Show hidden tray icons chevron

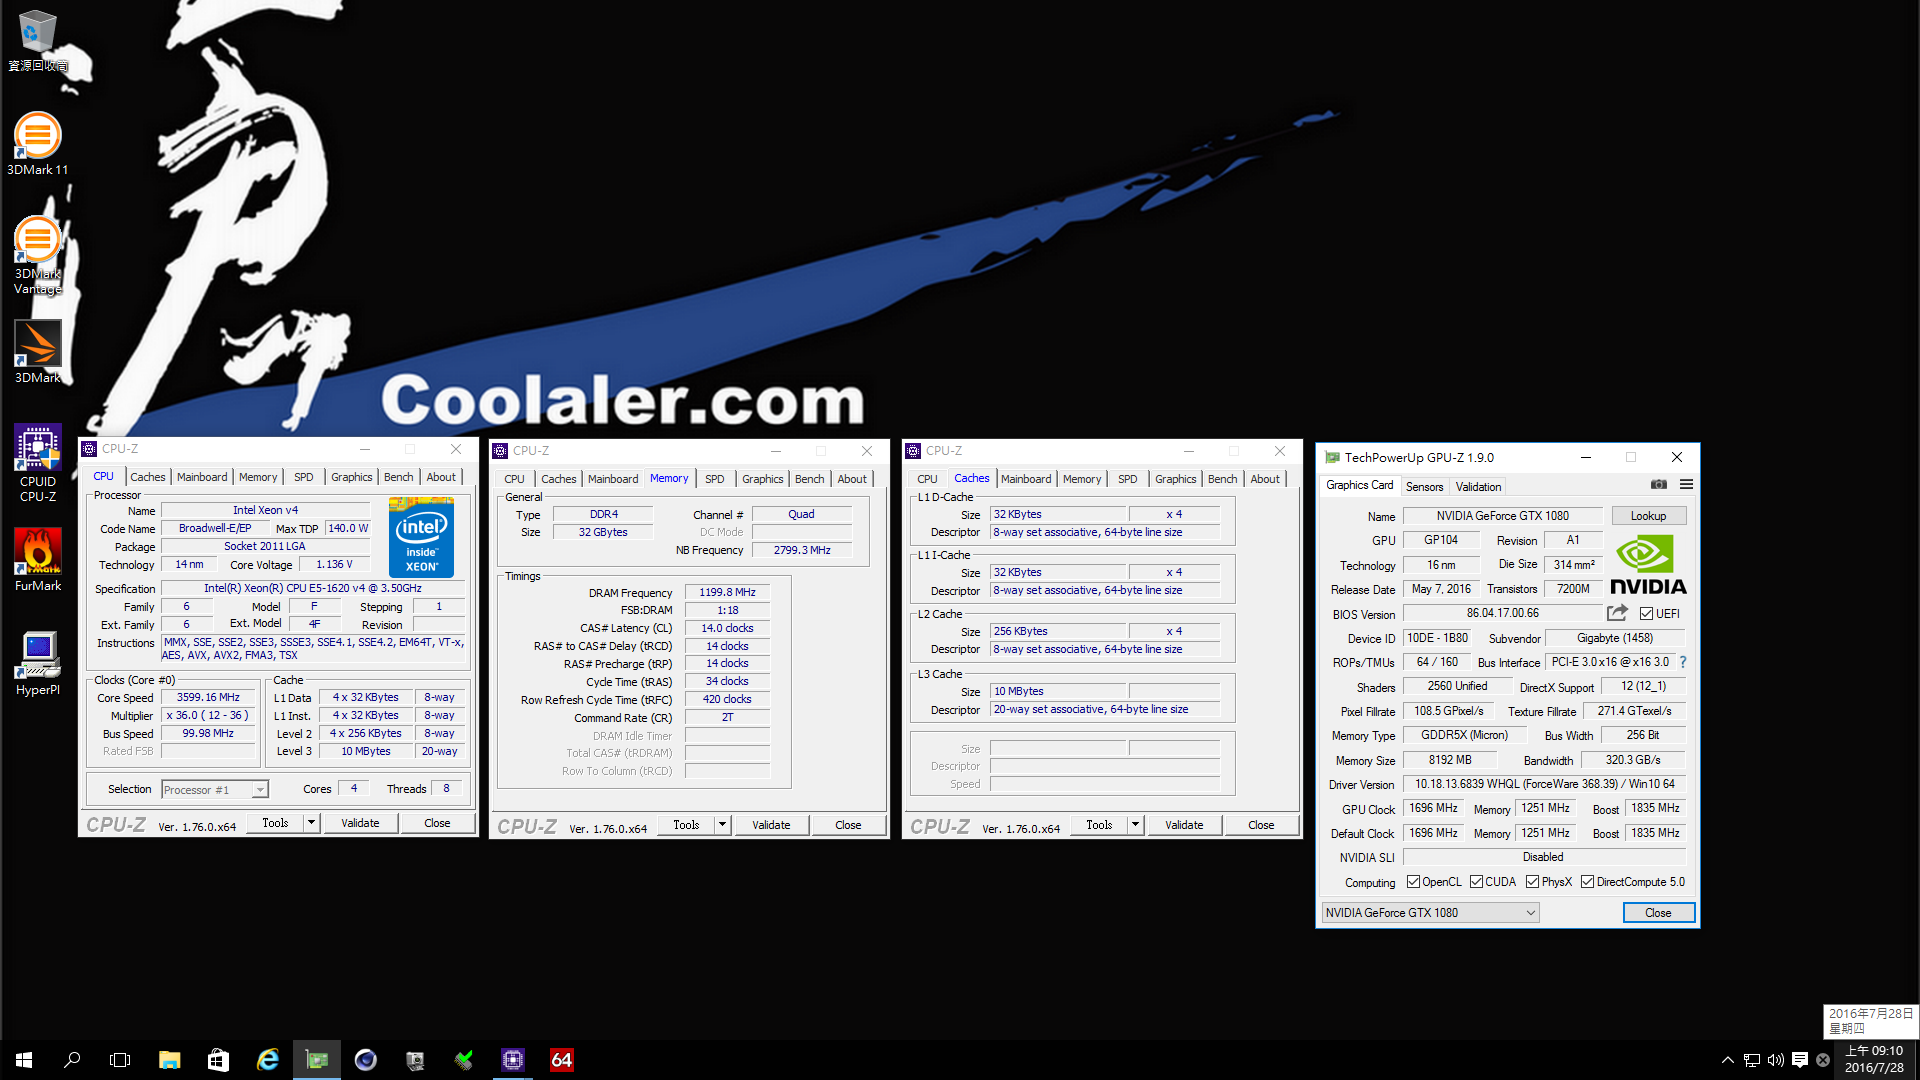point(1727,1060)
